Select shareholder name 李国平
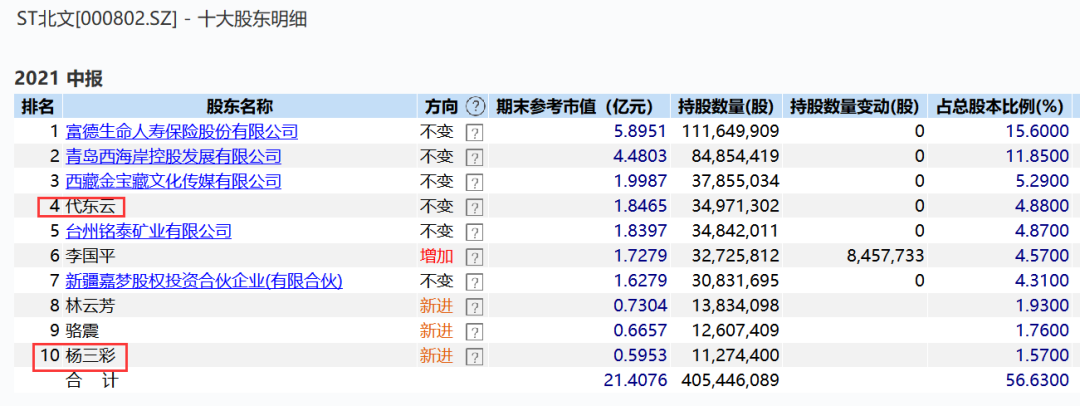 pos(90,256)
